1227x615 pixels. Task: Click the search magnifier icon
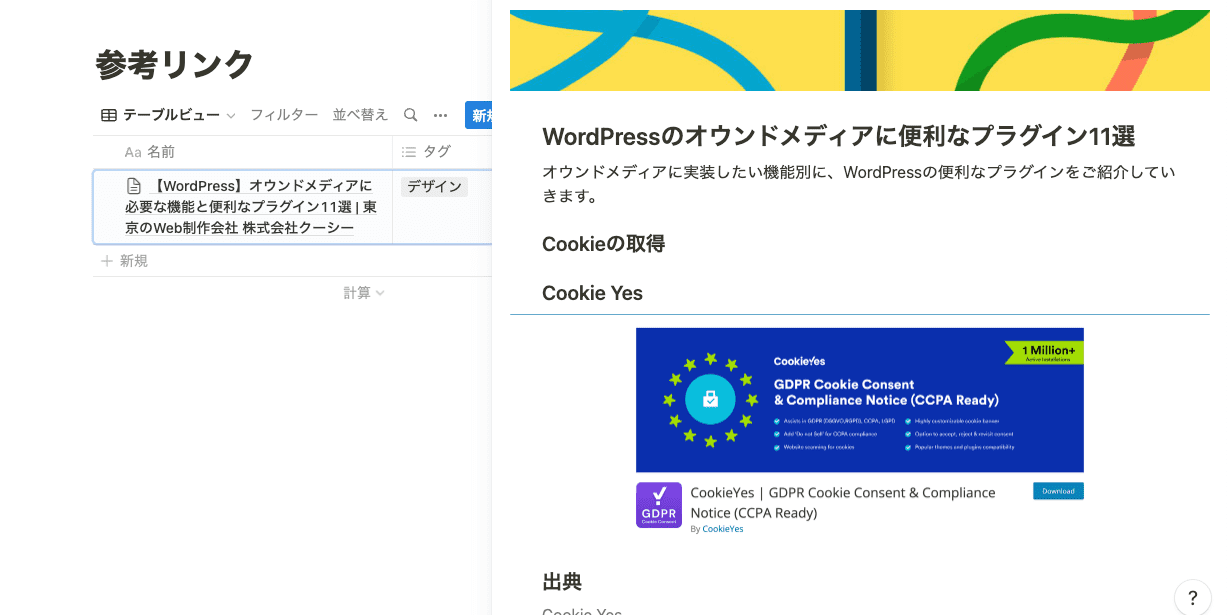[410, 115]
